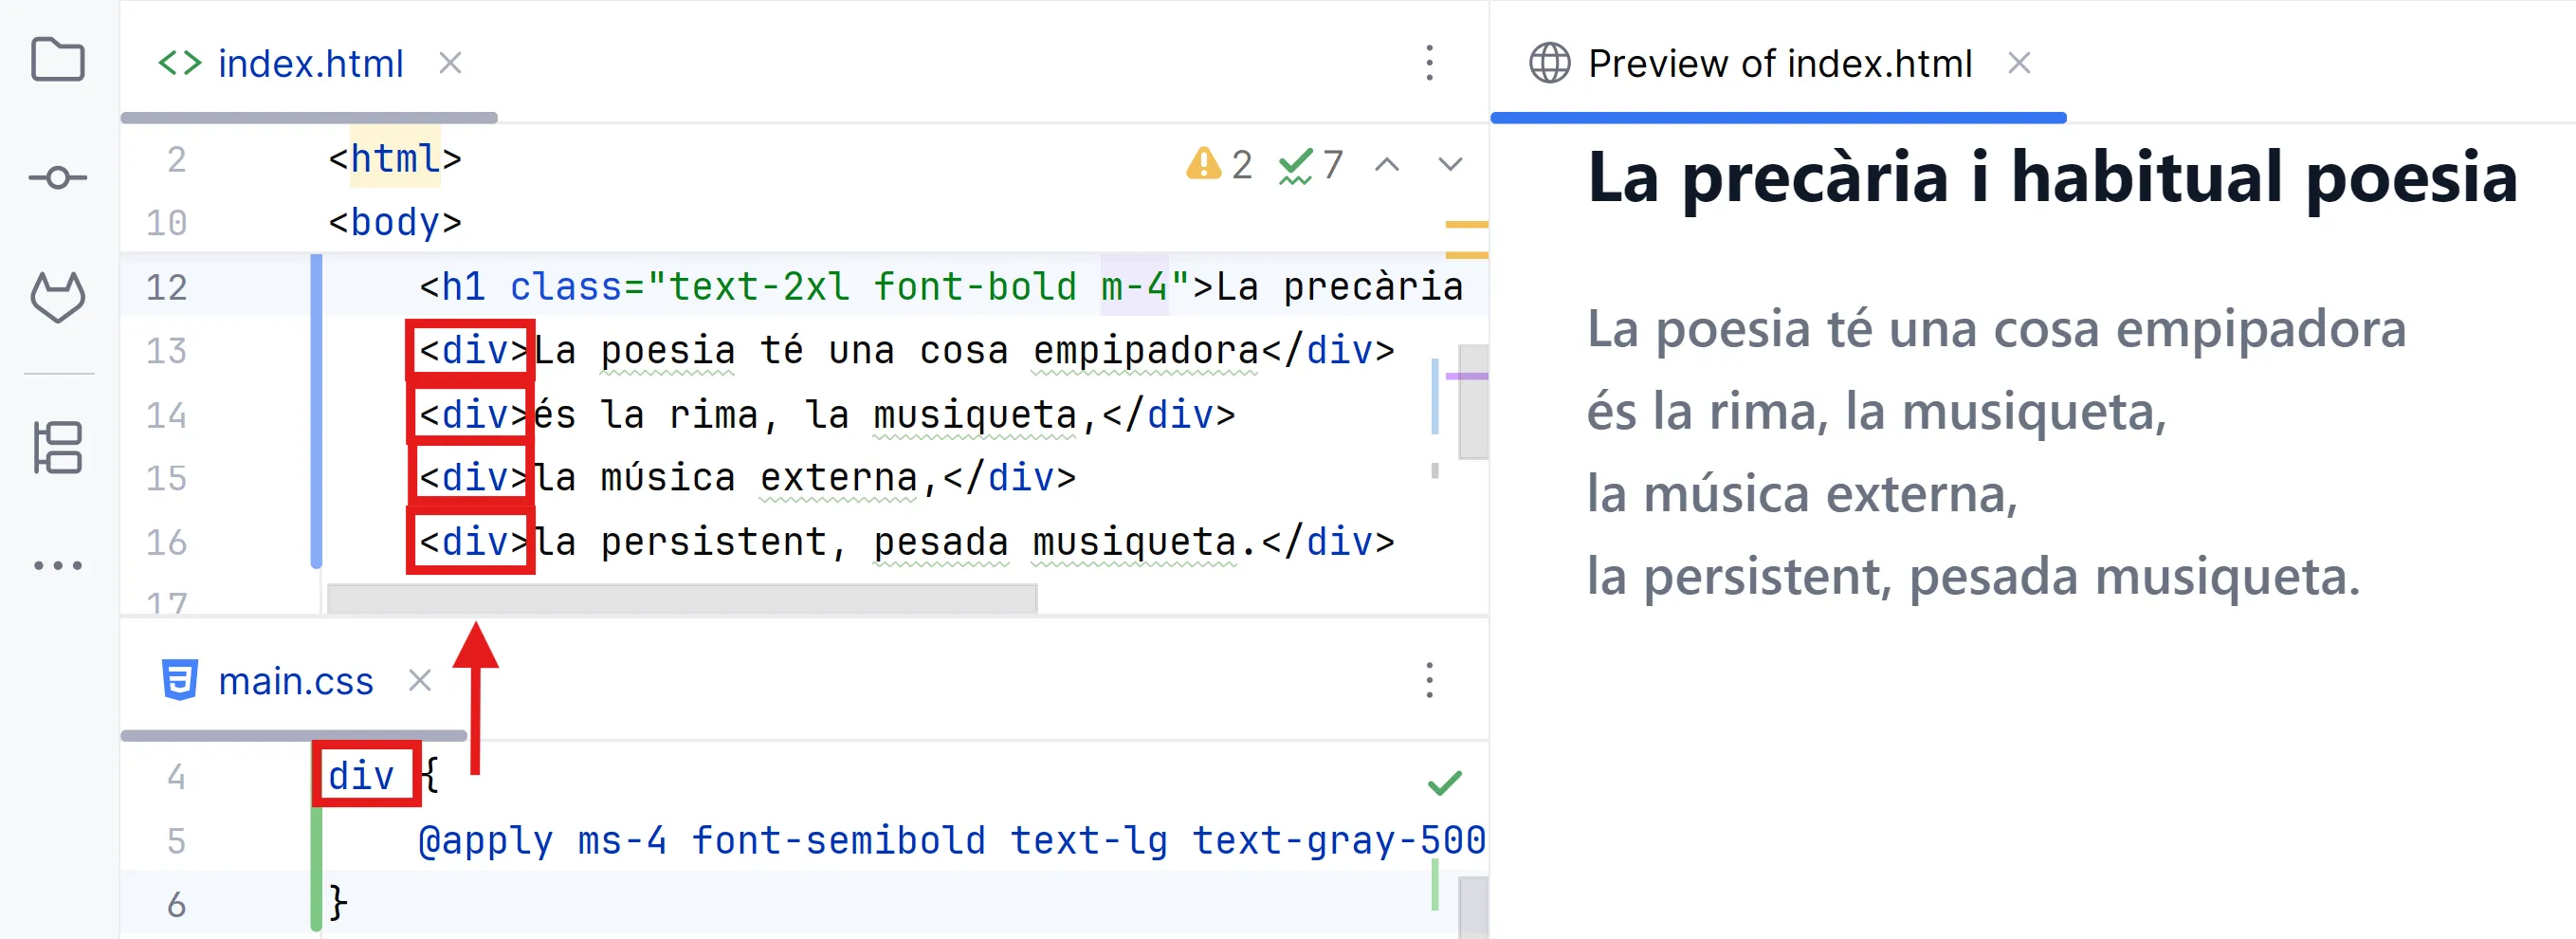
Task: Click the typo checkmark indicator showing 7
Action: click(1309, 164)
